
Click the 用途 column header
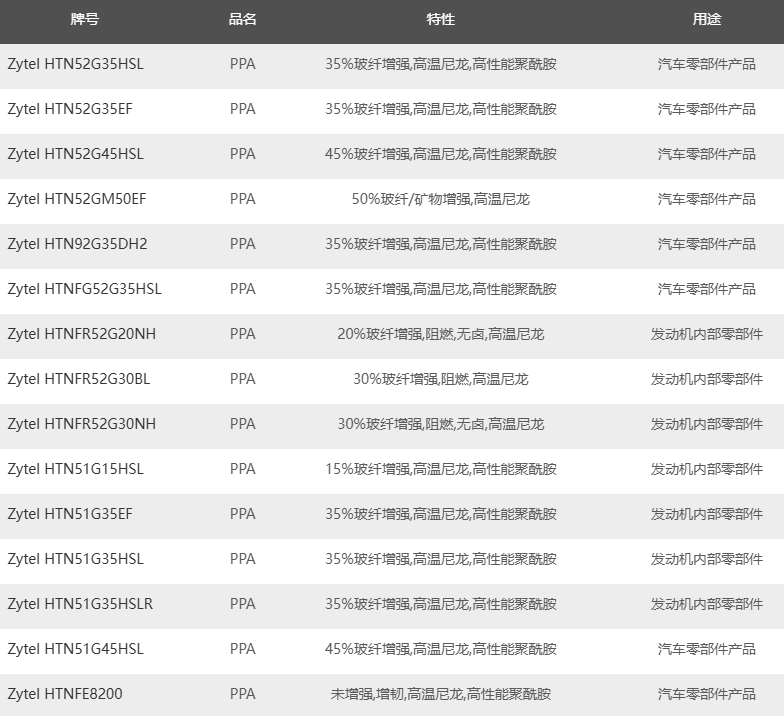tap(706, 20)
